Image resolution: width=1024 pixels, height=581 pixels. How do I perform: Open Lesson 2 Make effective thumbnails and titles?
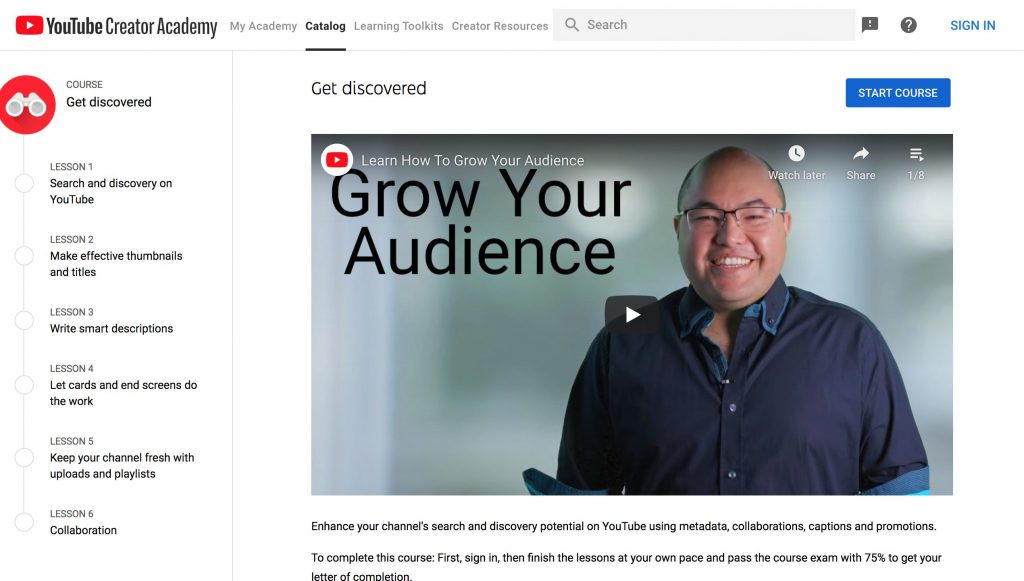point(116,256)
